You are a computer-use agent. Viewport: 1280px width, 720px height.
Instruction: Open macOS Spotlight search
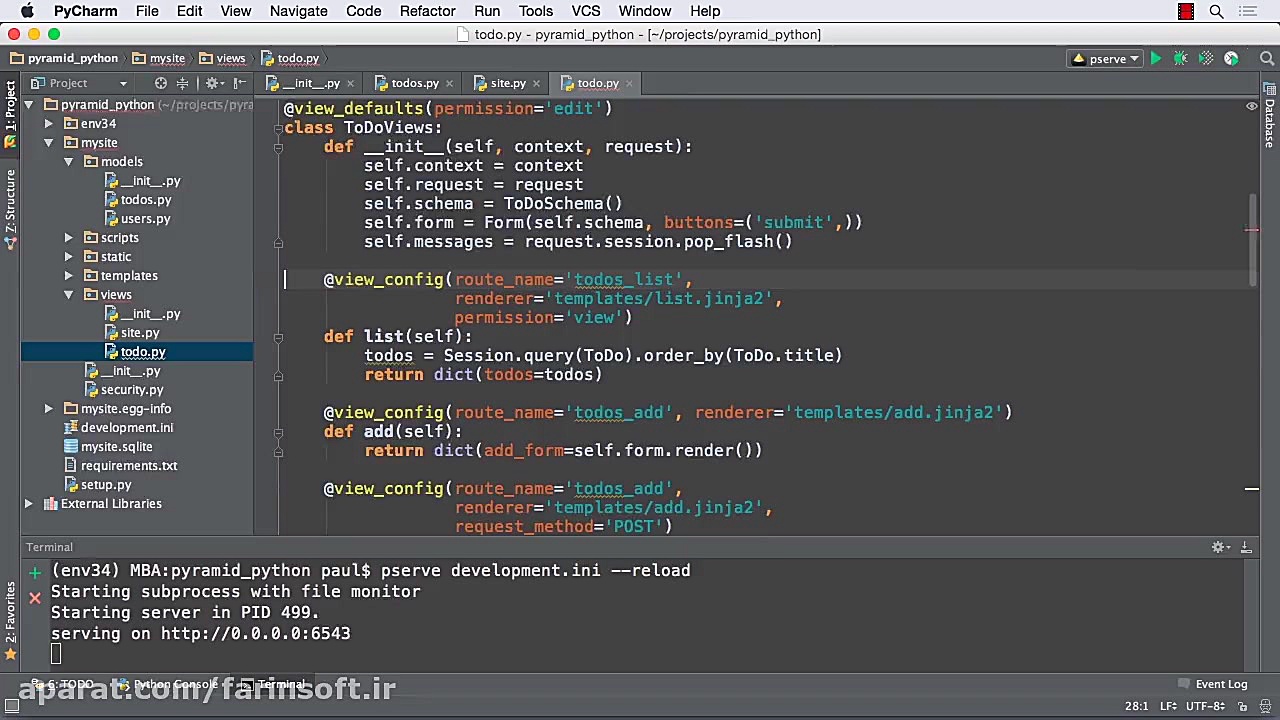pos(1217,11)
